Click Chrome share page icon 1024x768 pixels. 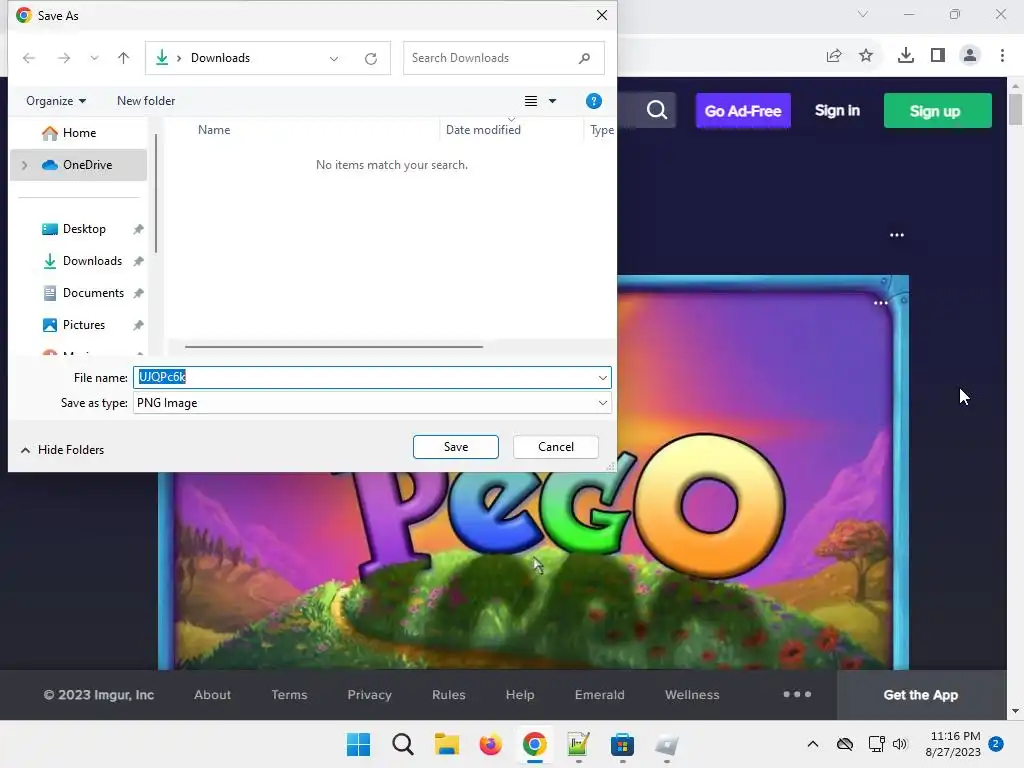834,56
